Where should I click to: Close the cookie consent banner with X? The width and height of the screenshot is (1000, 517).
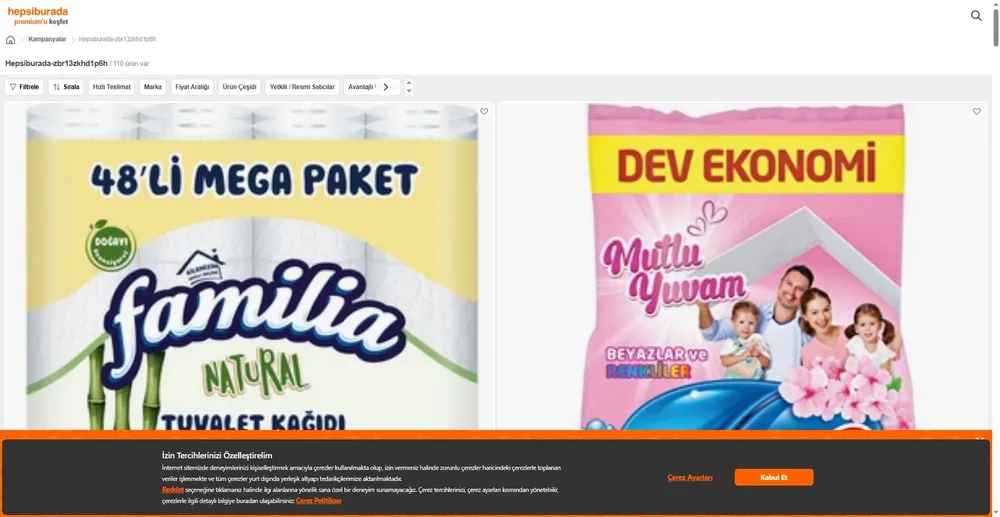pos(979,439)
